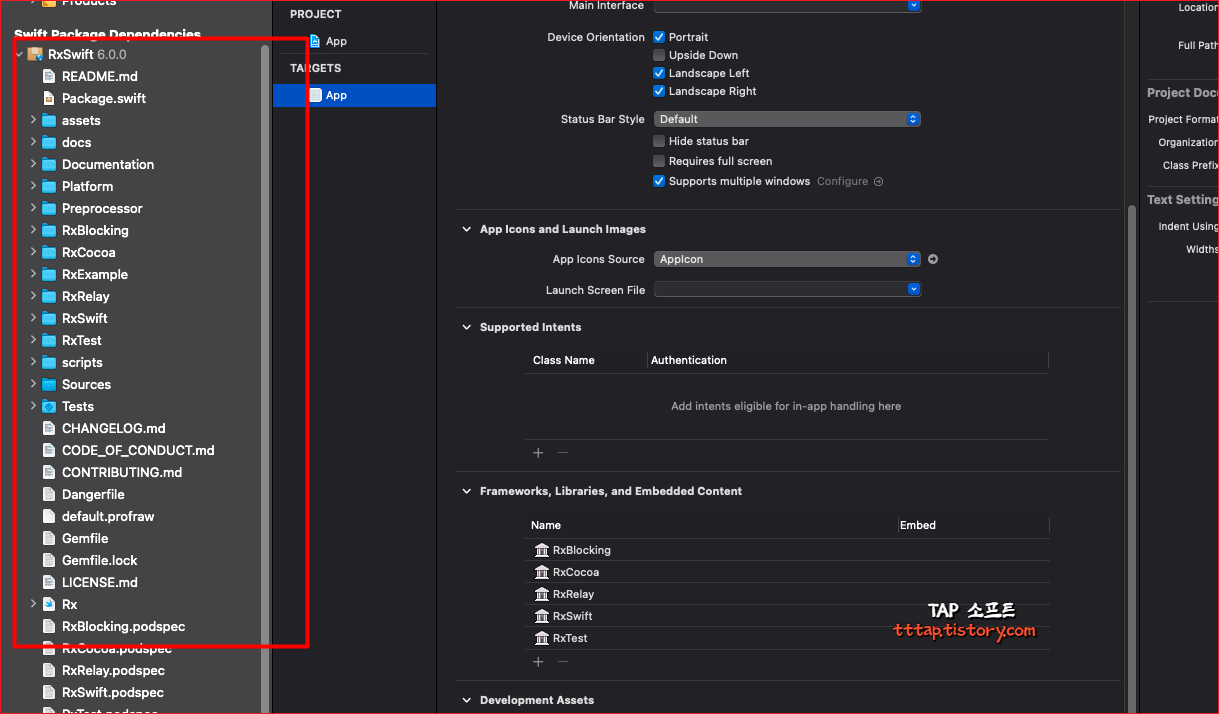The image size is (1219, 714).
Task: Open the Main Interface dropdown
Action: tap(787, 5)
